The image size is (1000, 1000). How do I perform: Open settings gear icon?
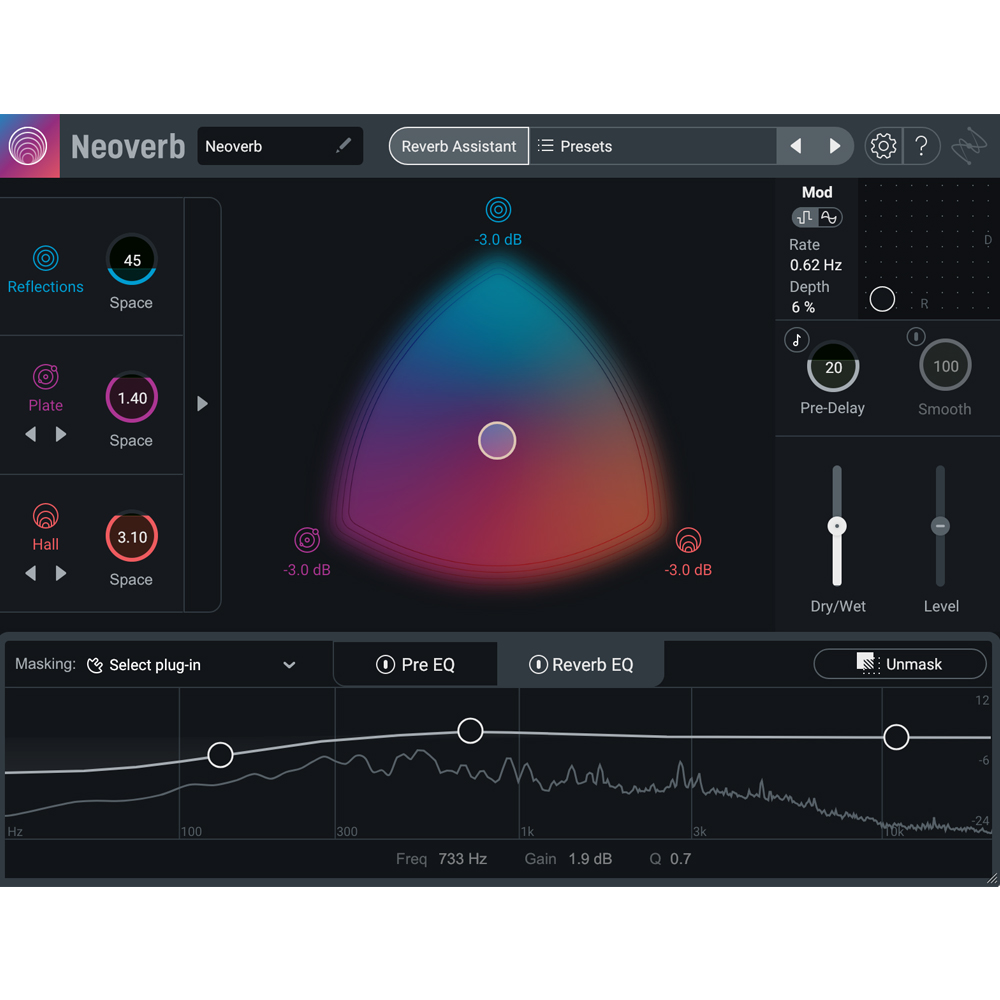pyautogui.click(x=883, y=146)
